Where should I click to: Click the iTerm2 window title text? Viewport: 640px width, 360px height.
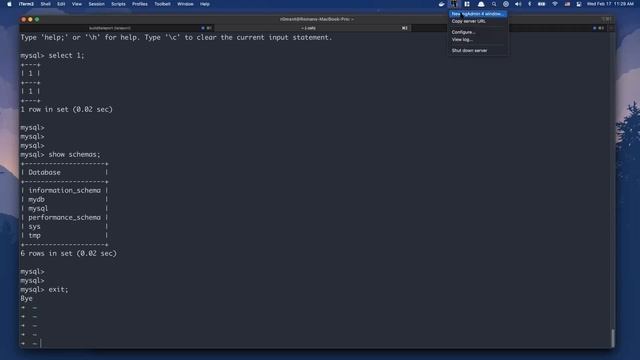[x=317, y=19]
